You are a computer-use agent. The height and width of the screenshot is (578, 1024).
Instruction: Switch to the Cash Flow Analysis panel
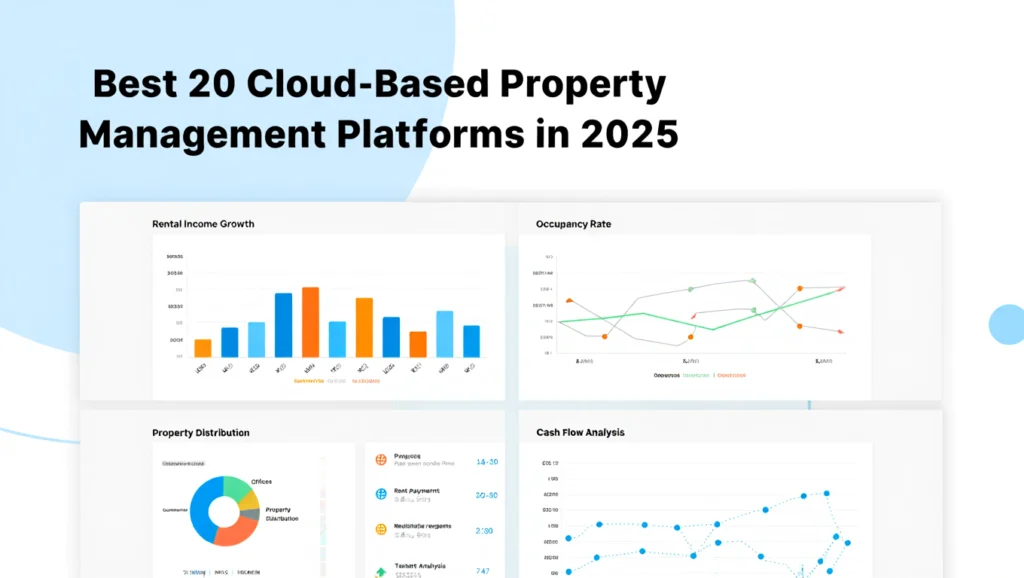580,432
